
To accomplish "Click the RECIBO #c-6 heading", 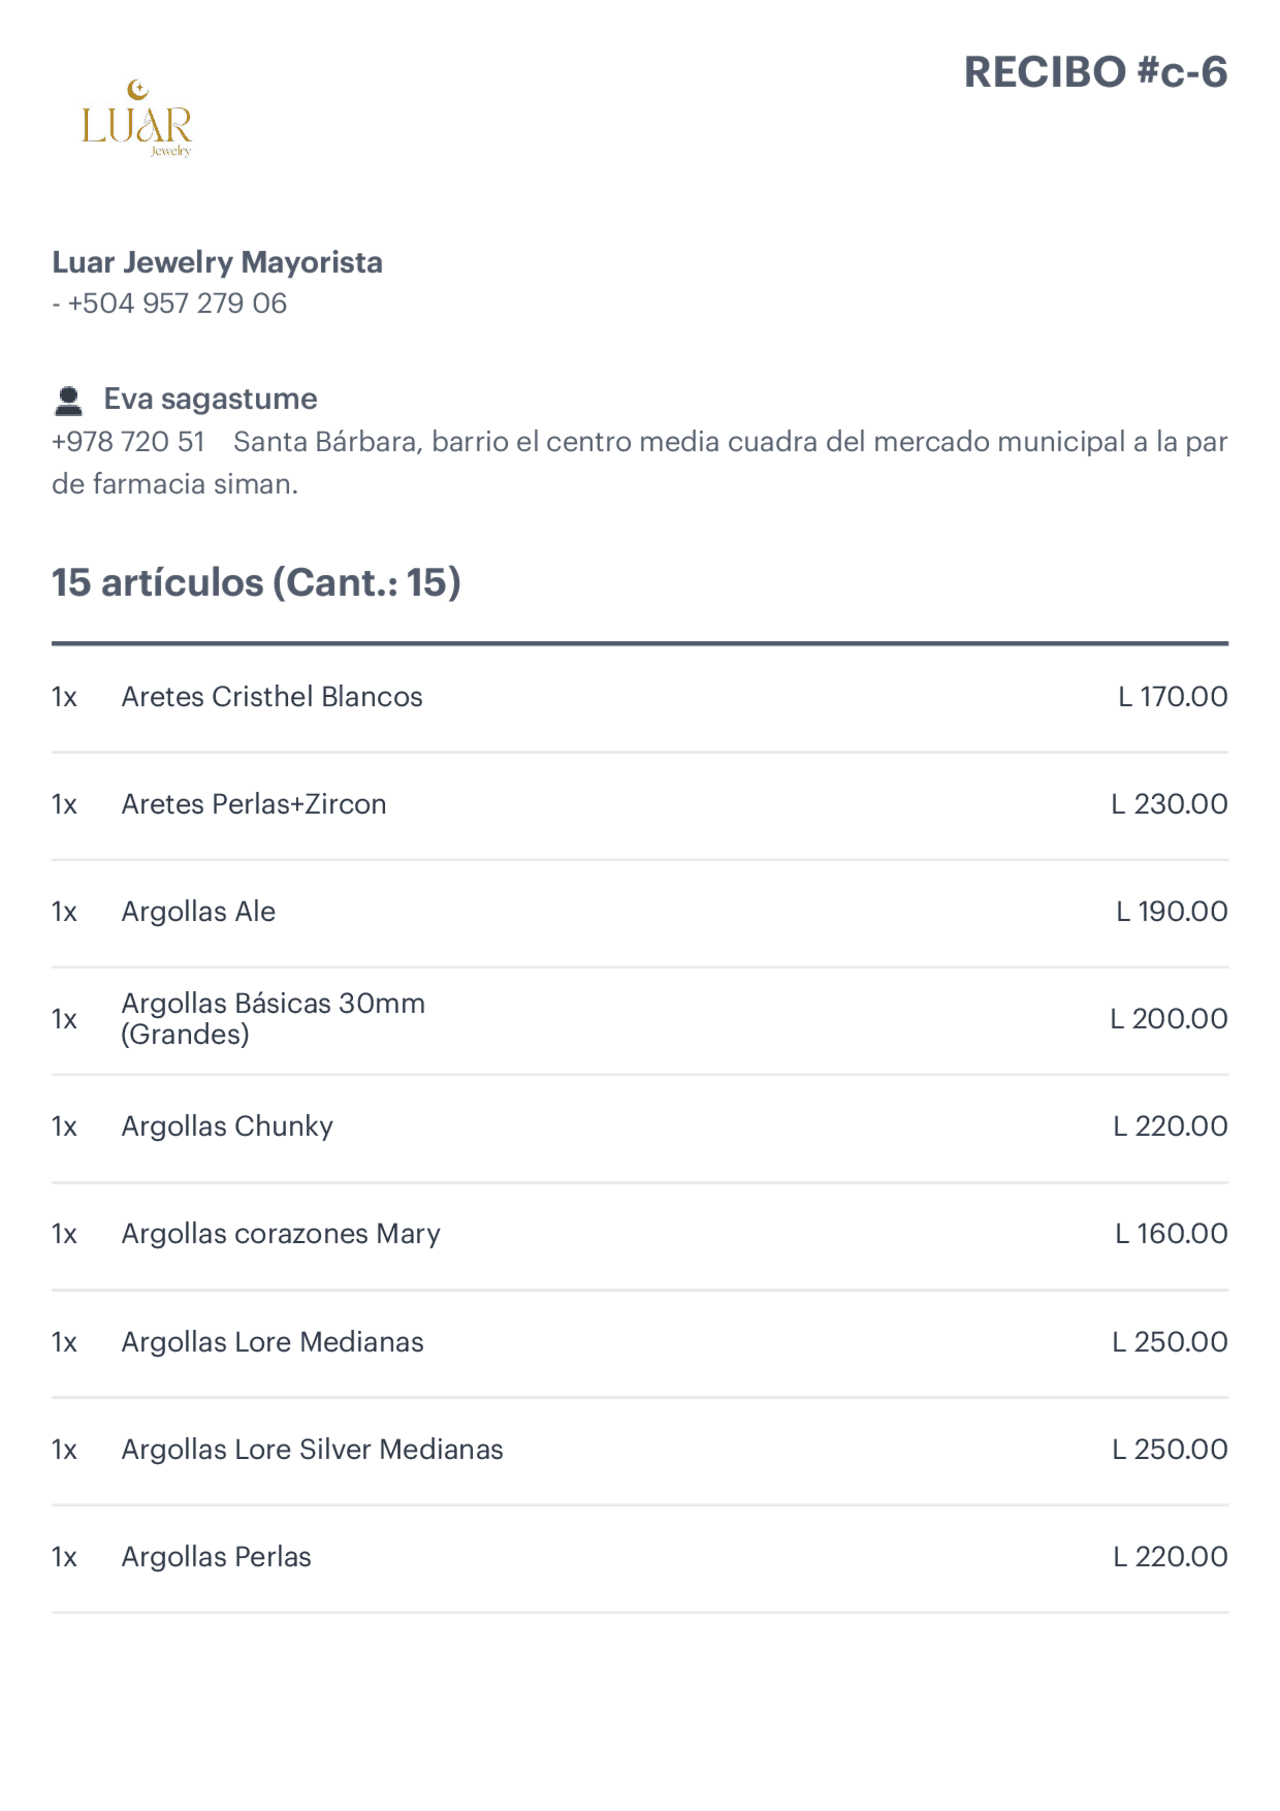I will pyautogui.click(x=1095, y=73).
